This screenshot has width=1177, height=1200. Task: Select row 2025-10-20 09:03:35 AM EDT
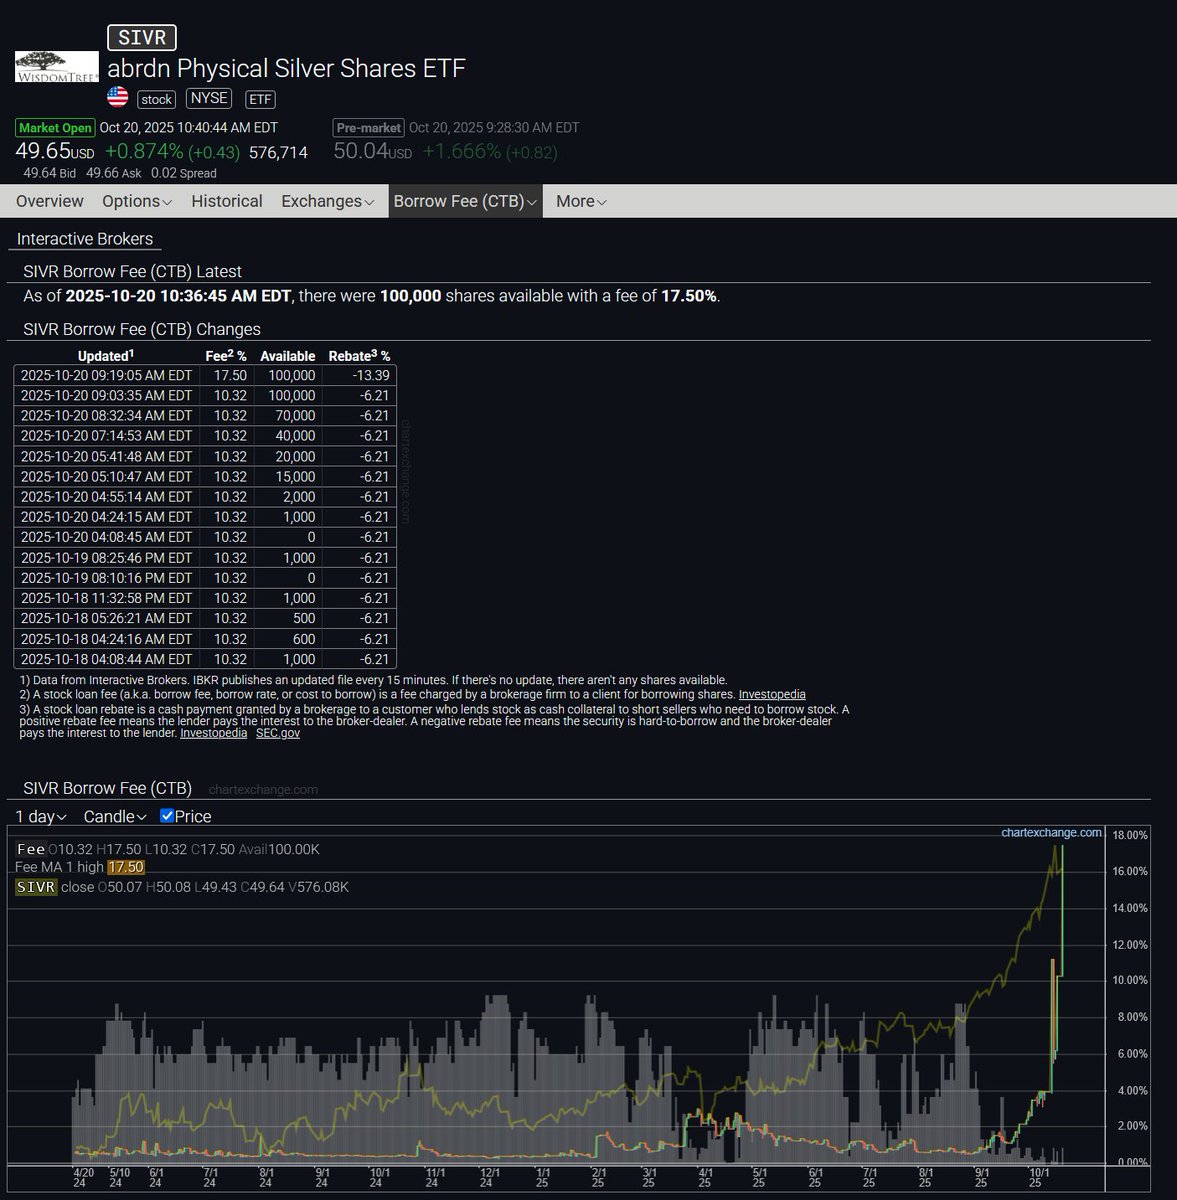(205, 395)
